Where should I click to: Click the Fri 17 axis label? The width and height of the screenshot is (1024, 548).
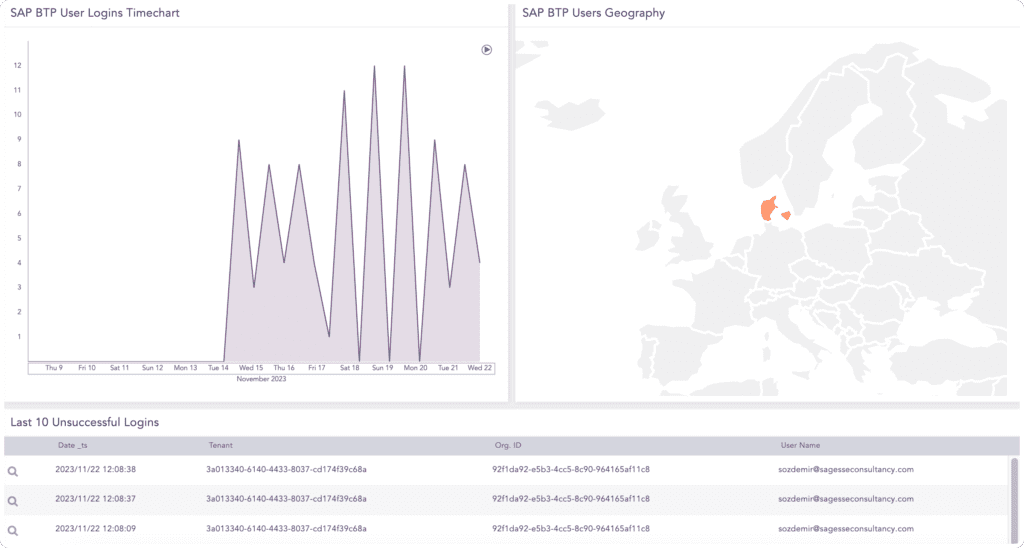tap(317, 368)
